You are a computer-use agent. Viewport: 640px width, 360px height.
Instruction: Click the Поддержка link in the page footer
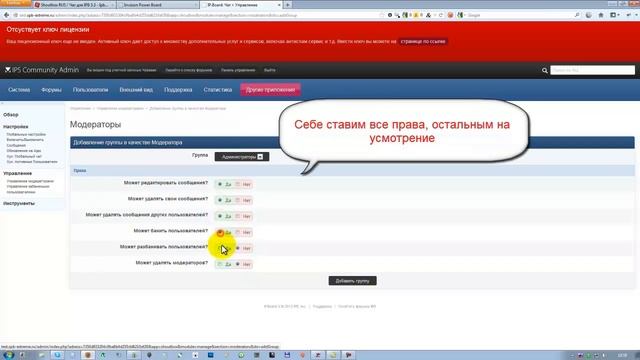pyautogui.click(x=322, y=307)
